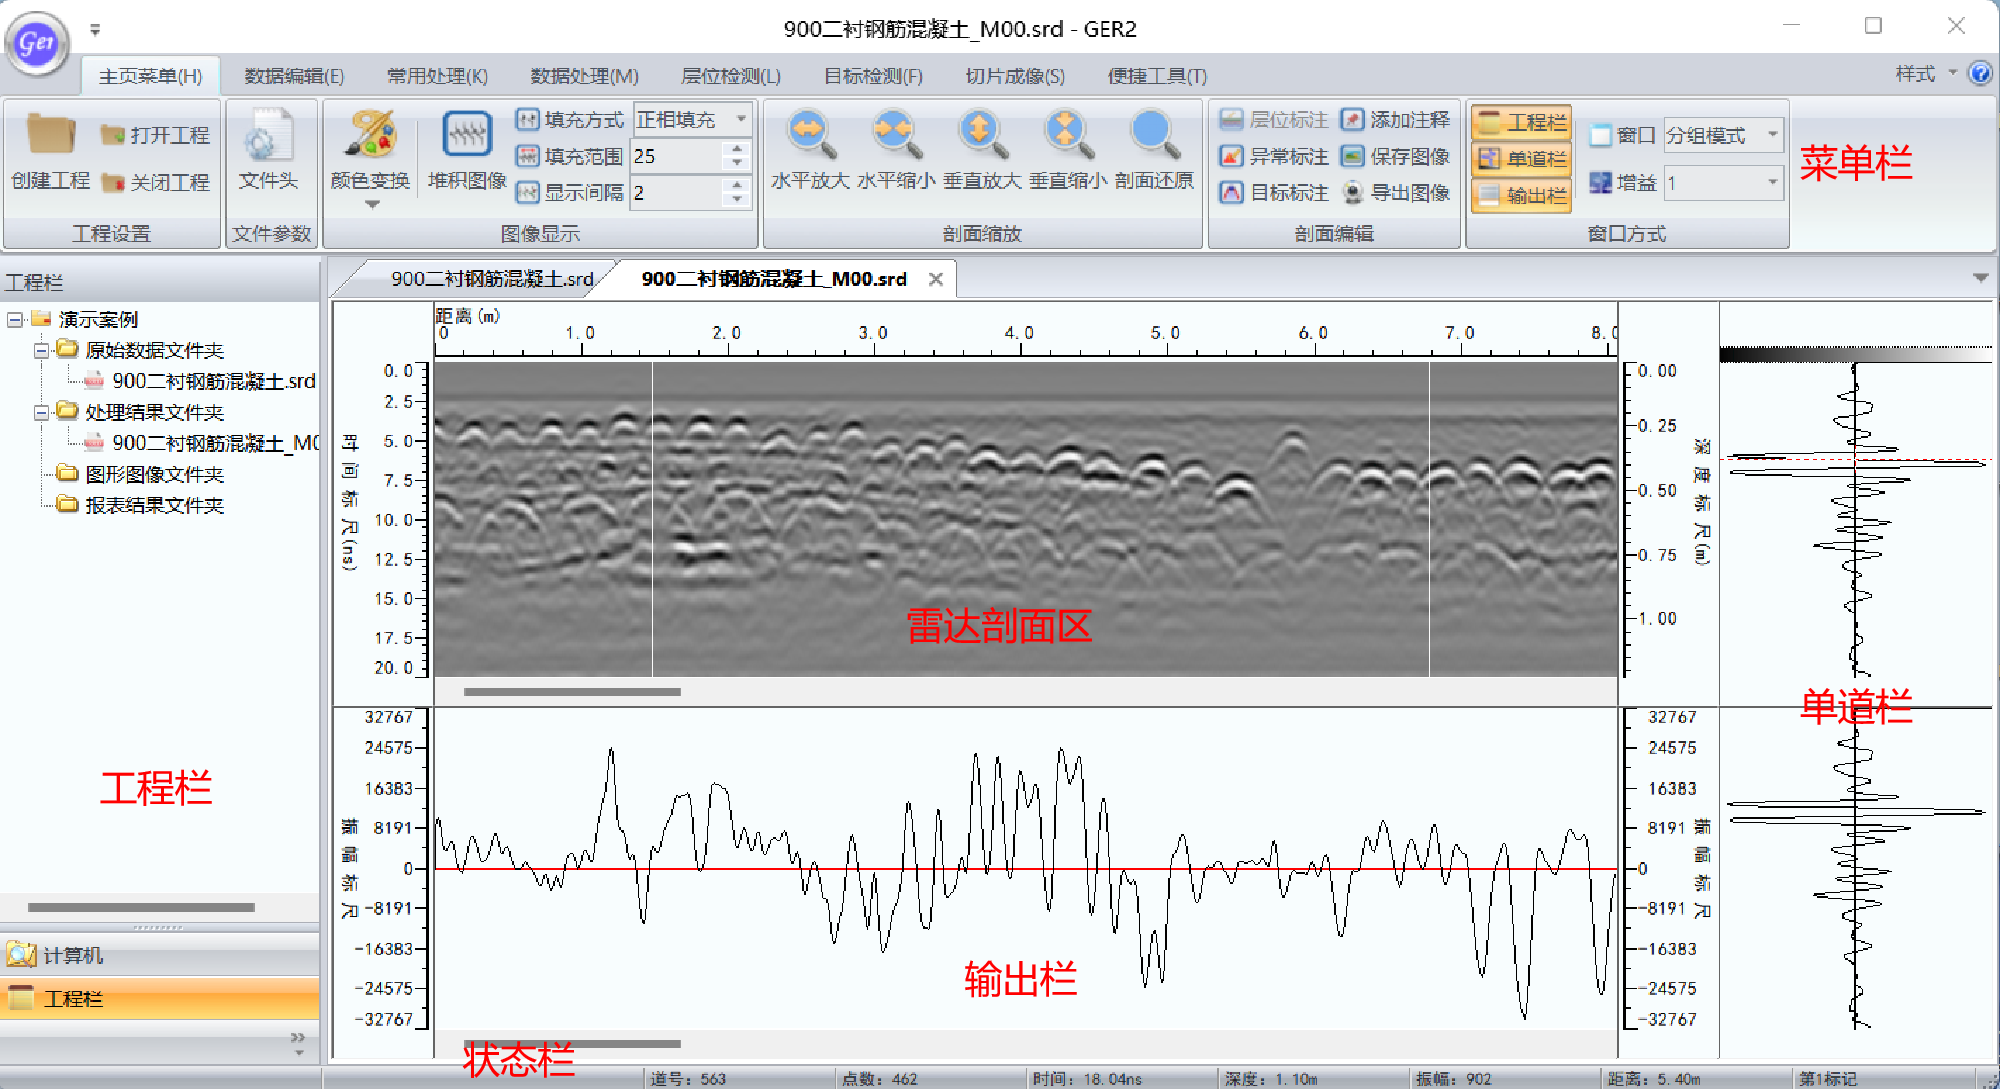Click 水平放大 horizontal zoom-in icon
This screenshot has width=2000, height=1090.
(x=810, y=134)
